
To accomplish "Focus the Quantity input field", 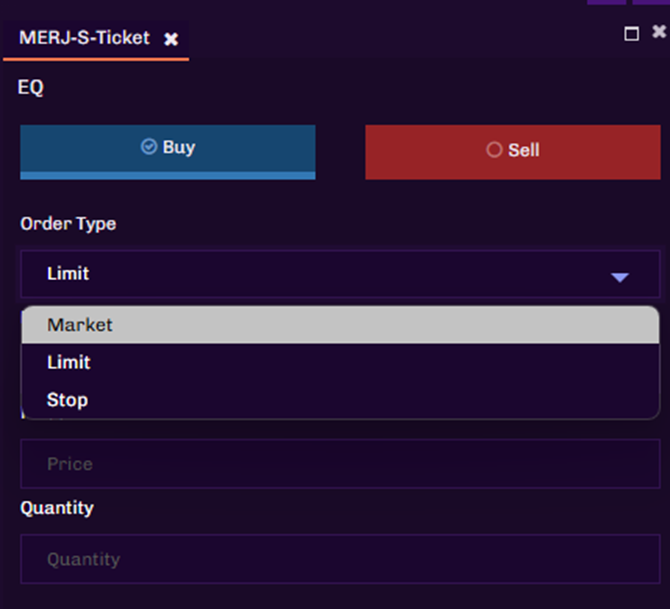I will [x=340, y=559].
